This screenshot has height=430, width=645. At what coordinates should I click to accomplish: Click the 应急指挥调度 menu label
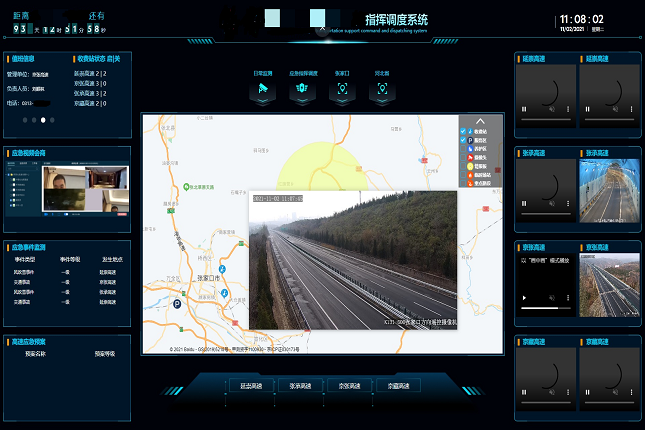(303, 73)
